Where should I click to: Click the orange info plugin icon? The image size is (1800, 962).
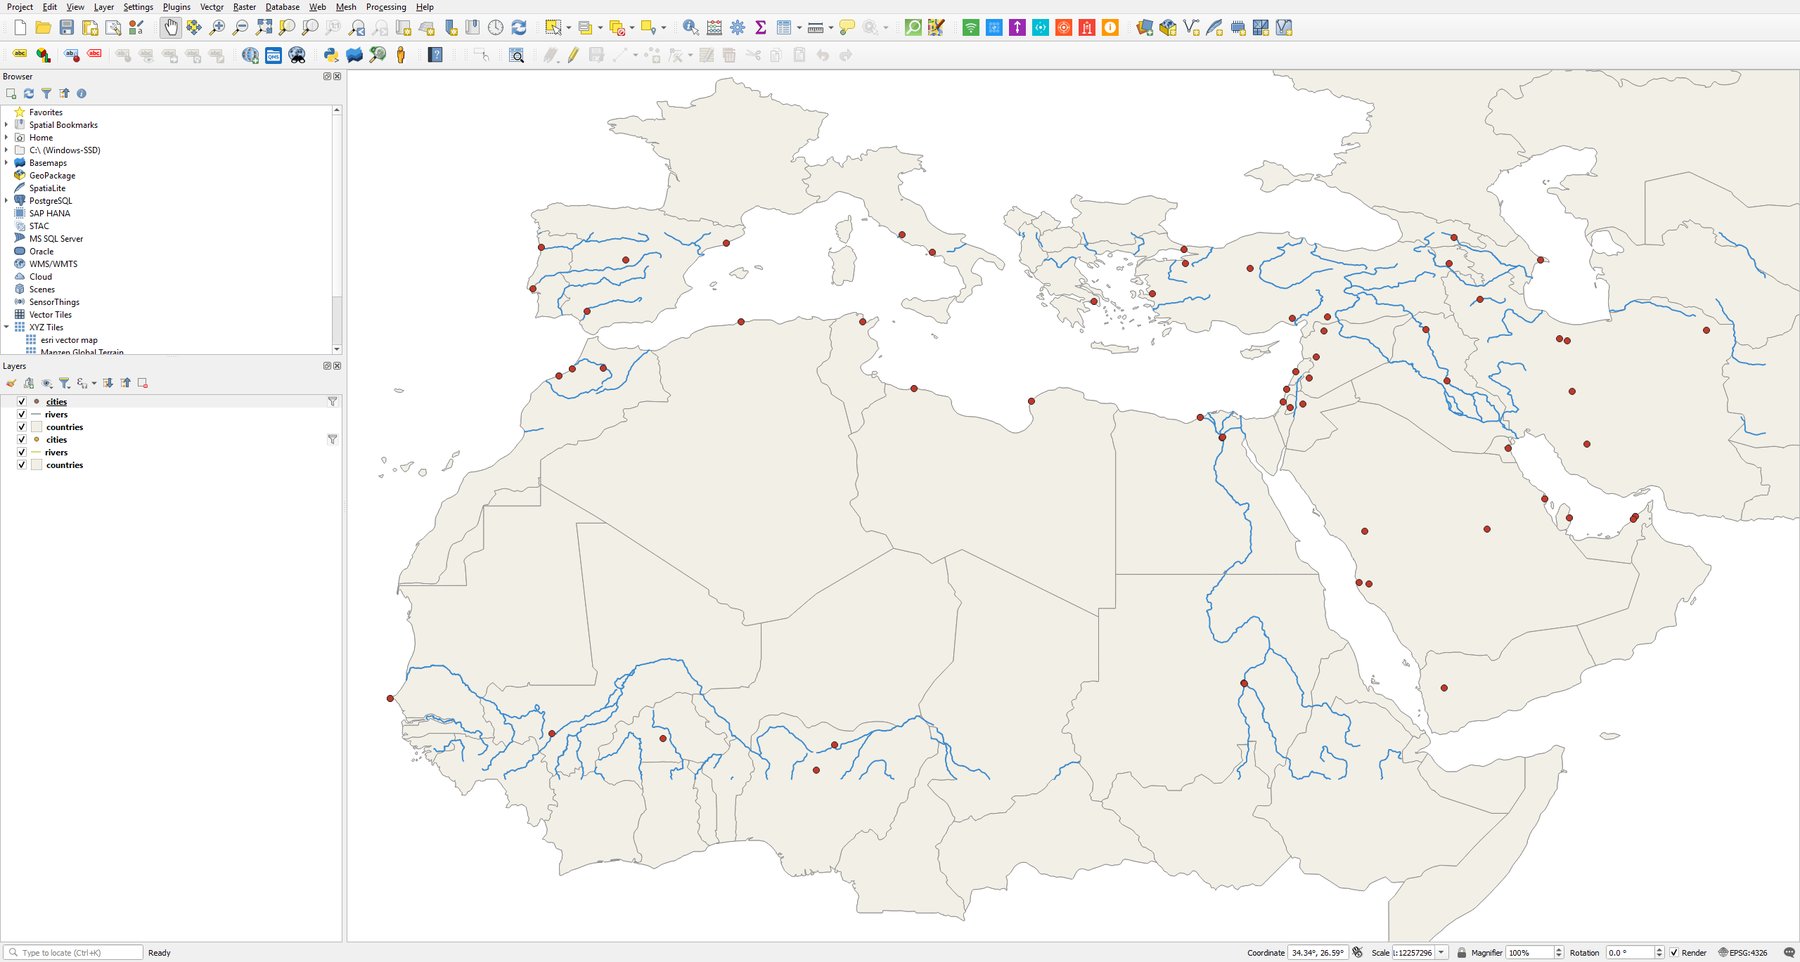1110,28
